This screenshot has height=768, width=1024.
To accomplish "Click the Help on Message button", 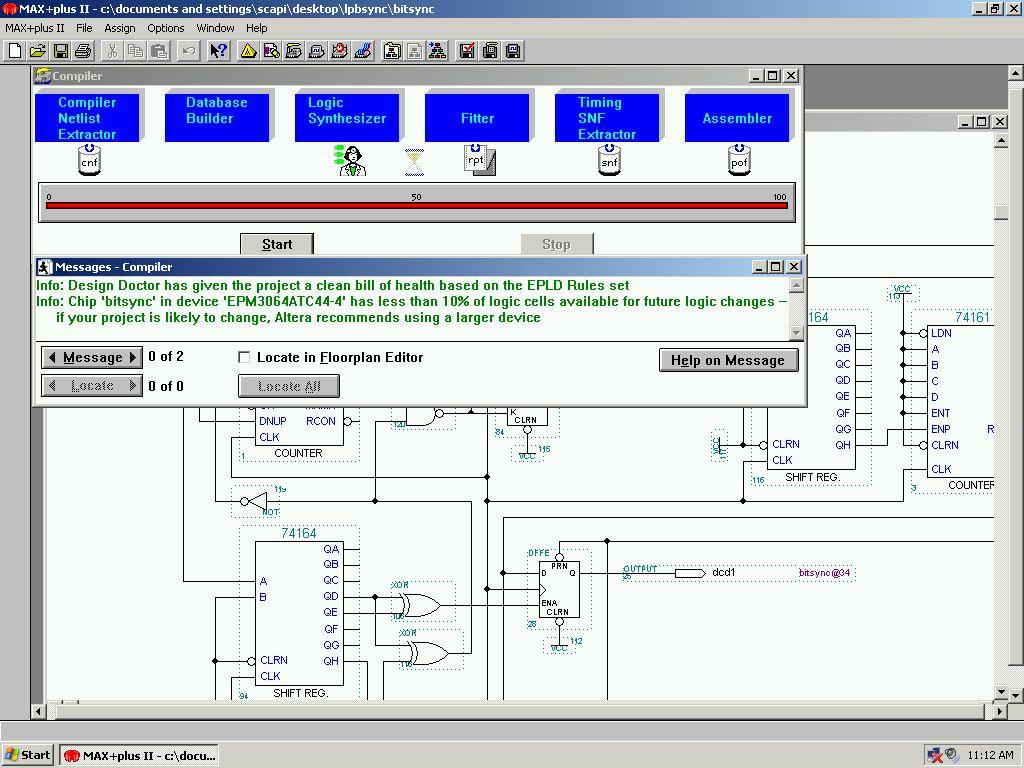I will (x=728, y=360).
